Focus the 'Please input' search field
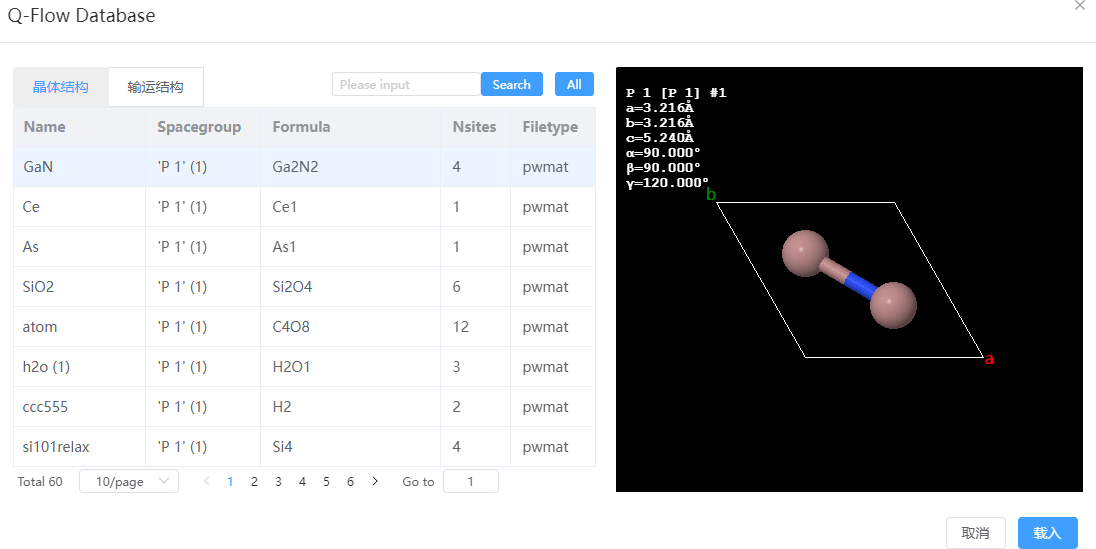The image size is (1096, 549). tap(406, 85)
